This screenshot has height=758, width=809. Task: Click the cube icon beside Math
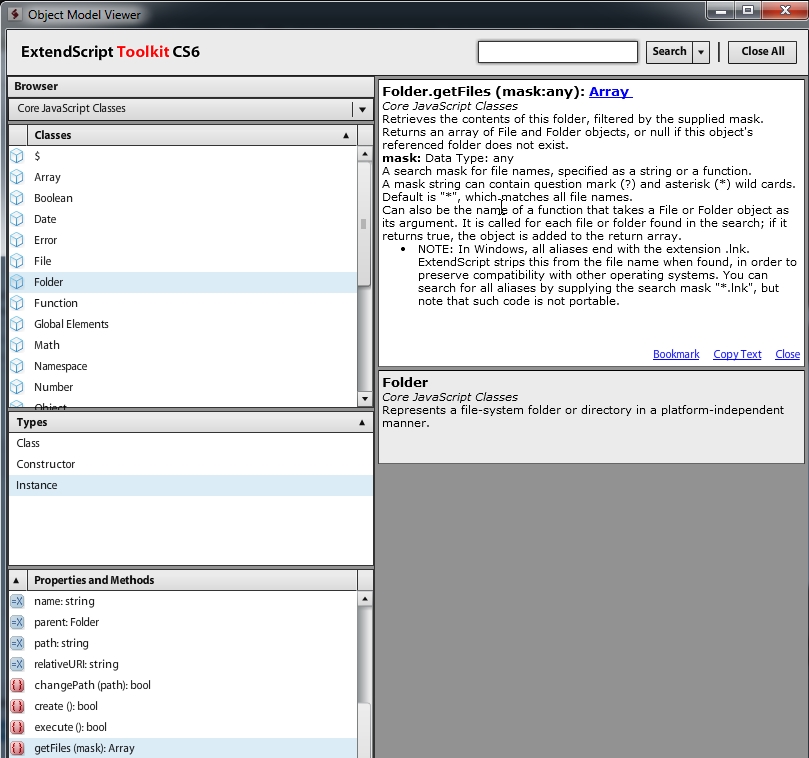pos(17,345)
